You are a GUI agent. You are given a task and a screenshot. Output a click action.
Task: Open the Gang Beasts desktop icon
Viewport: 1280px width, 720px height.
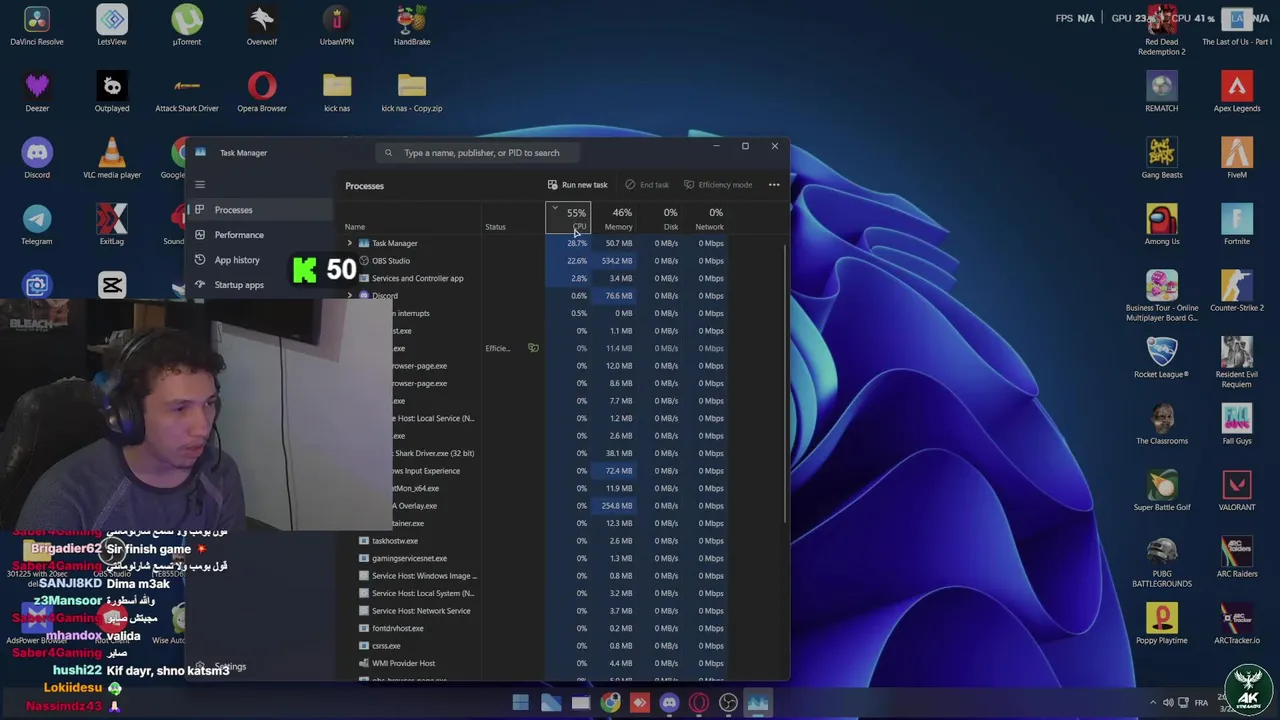click(1162, 158)
